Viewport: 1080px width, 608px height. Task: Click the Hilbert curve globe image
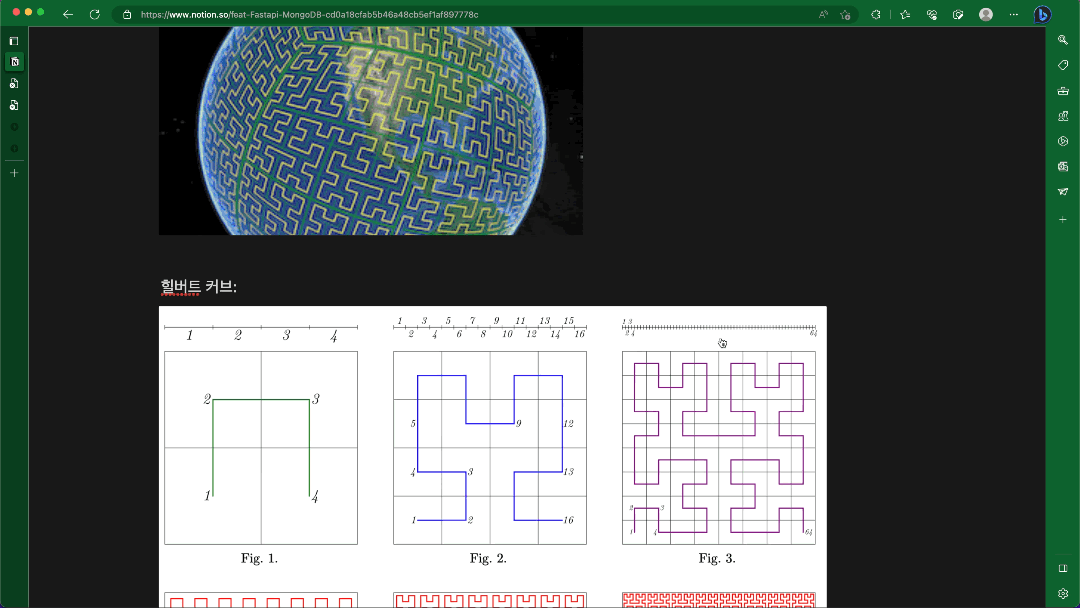371,131
